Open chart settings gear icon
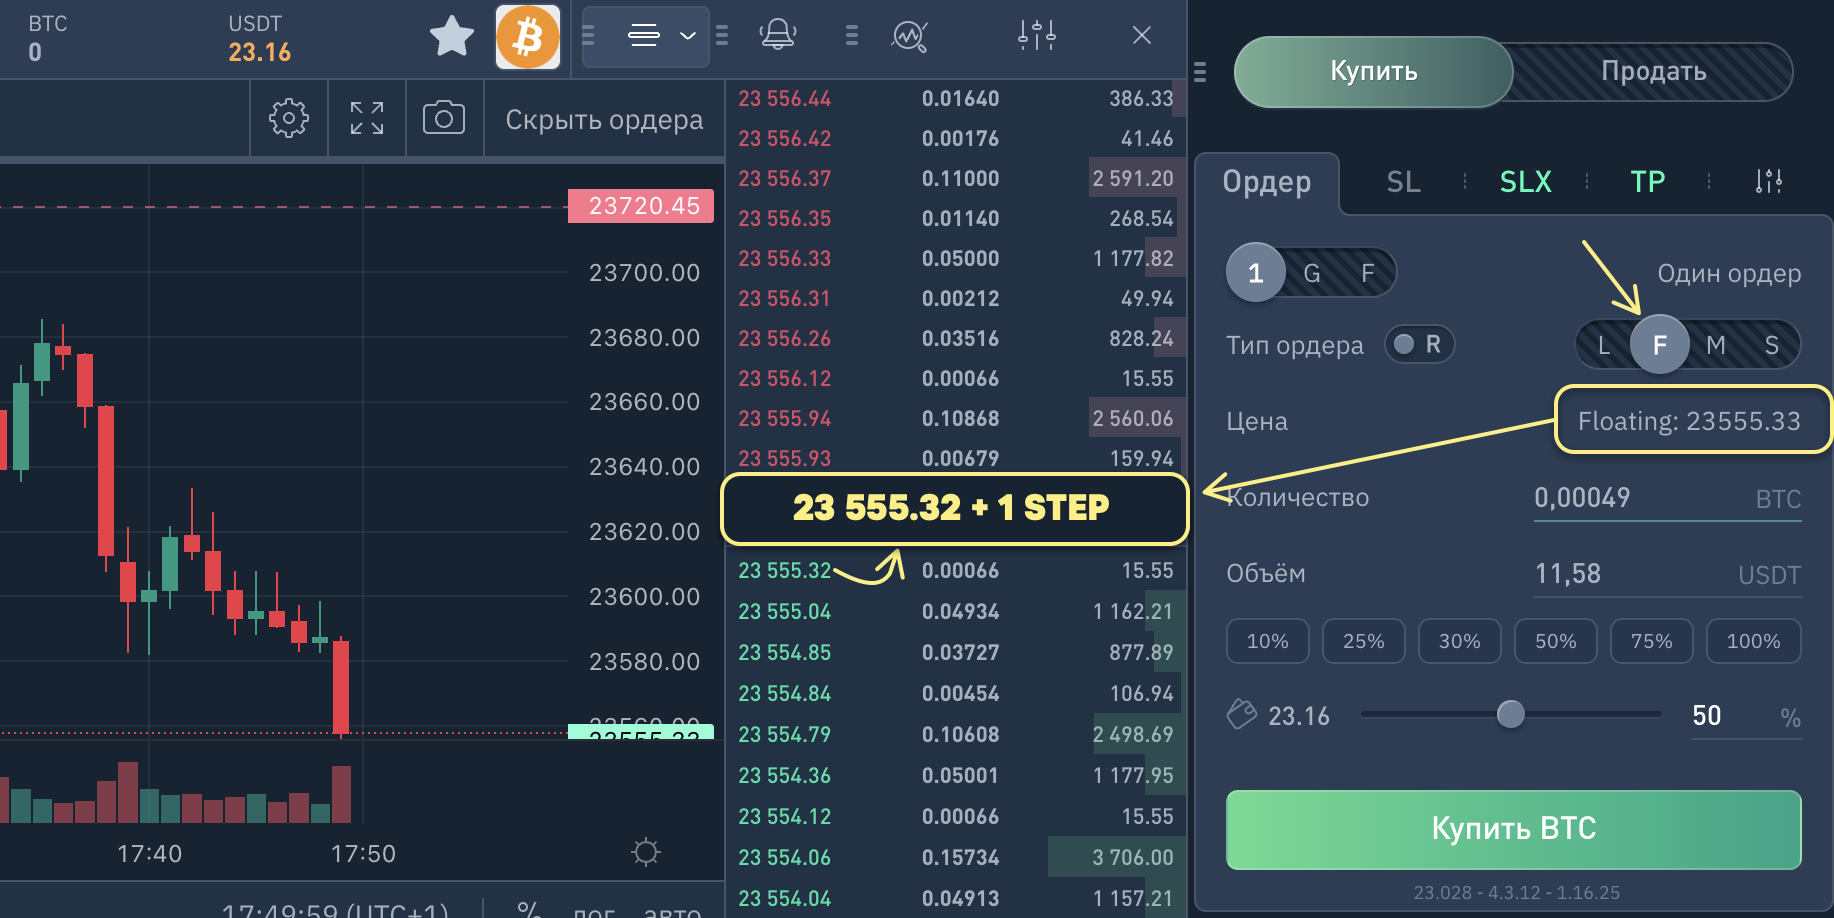 pyautogui.click(x=288, y=119)
